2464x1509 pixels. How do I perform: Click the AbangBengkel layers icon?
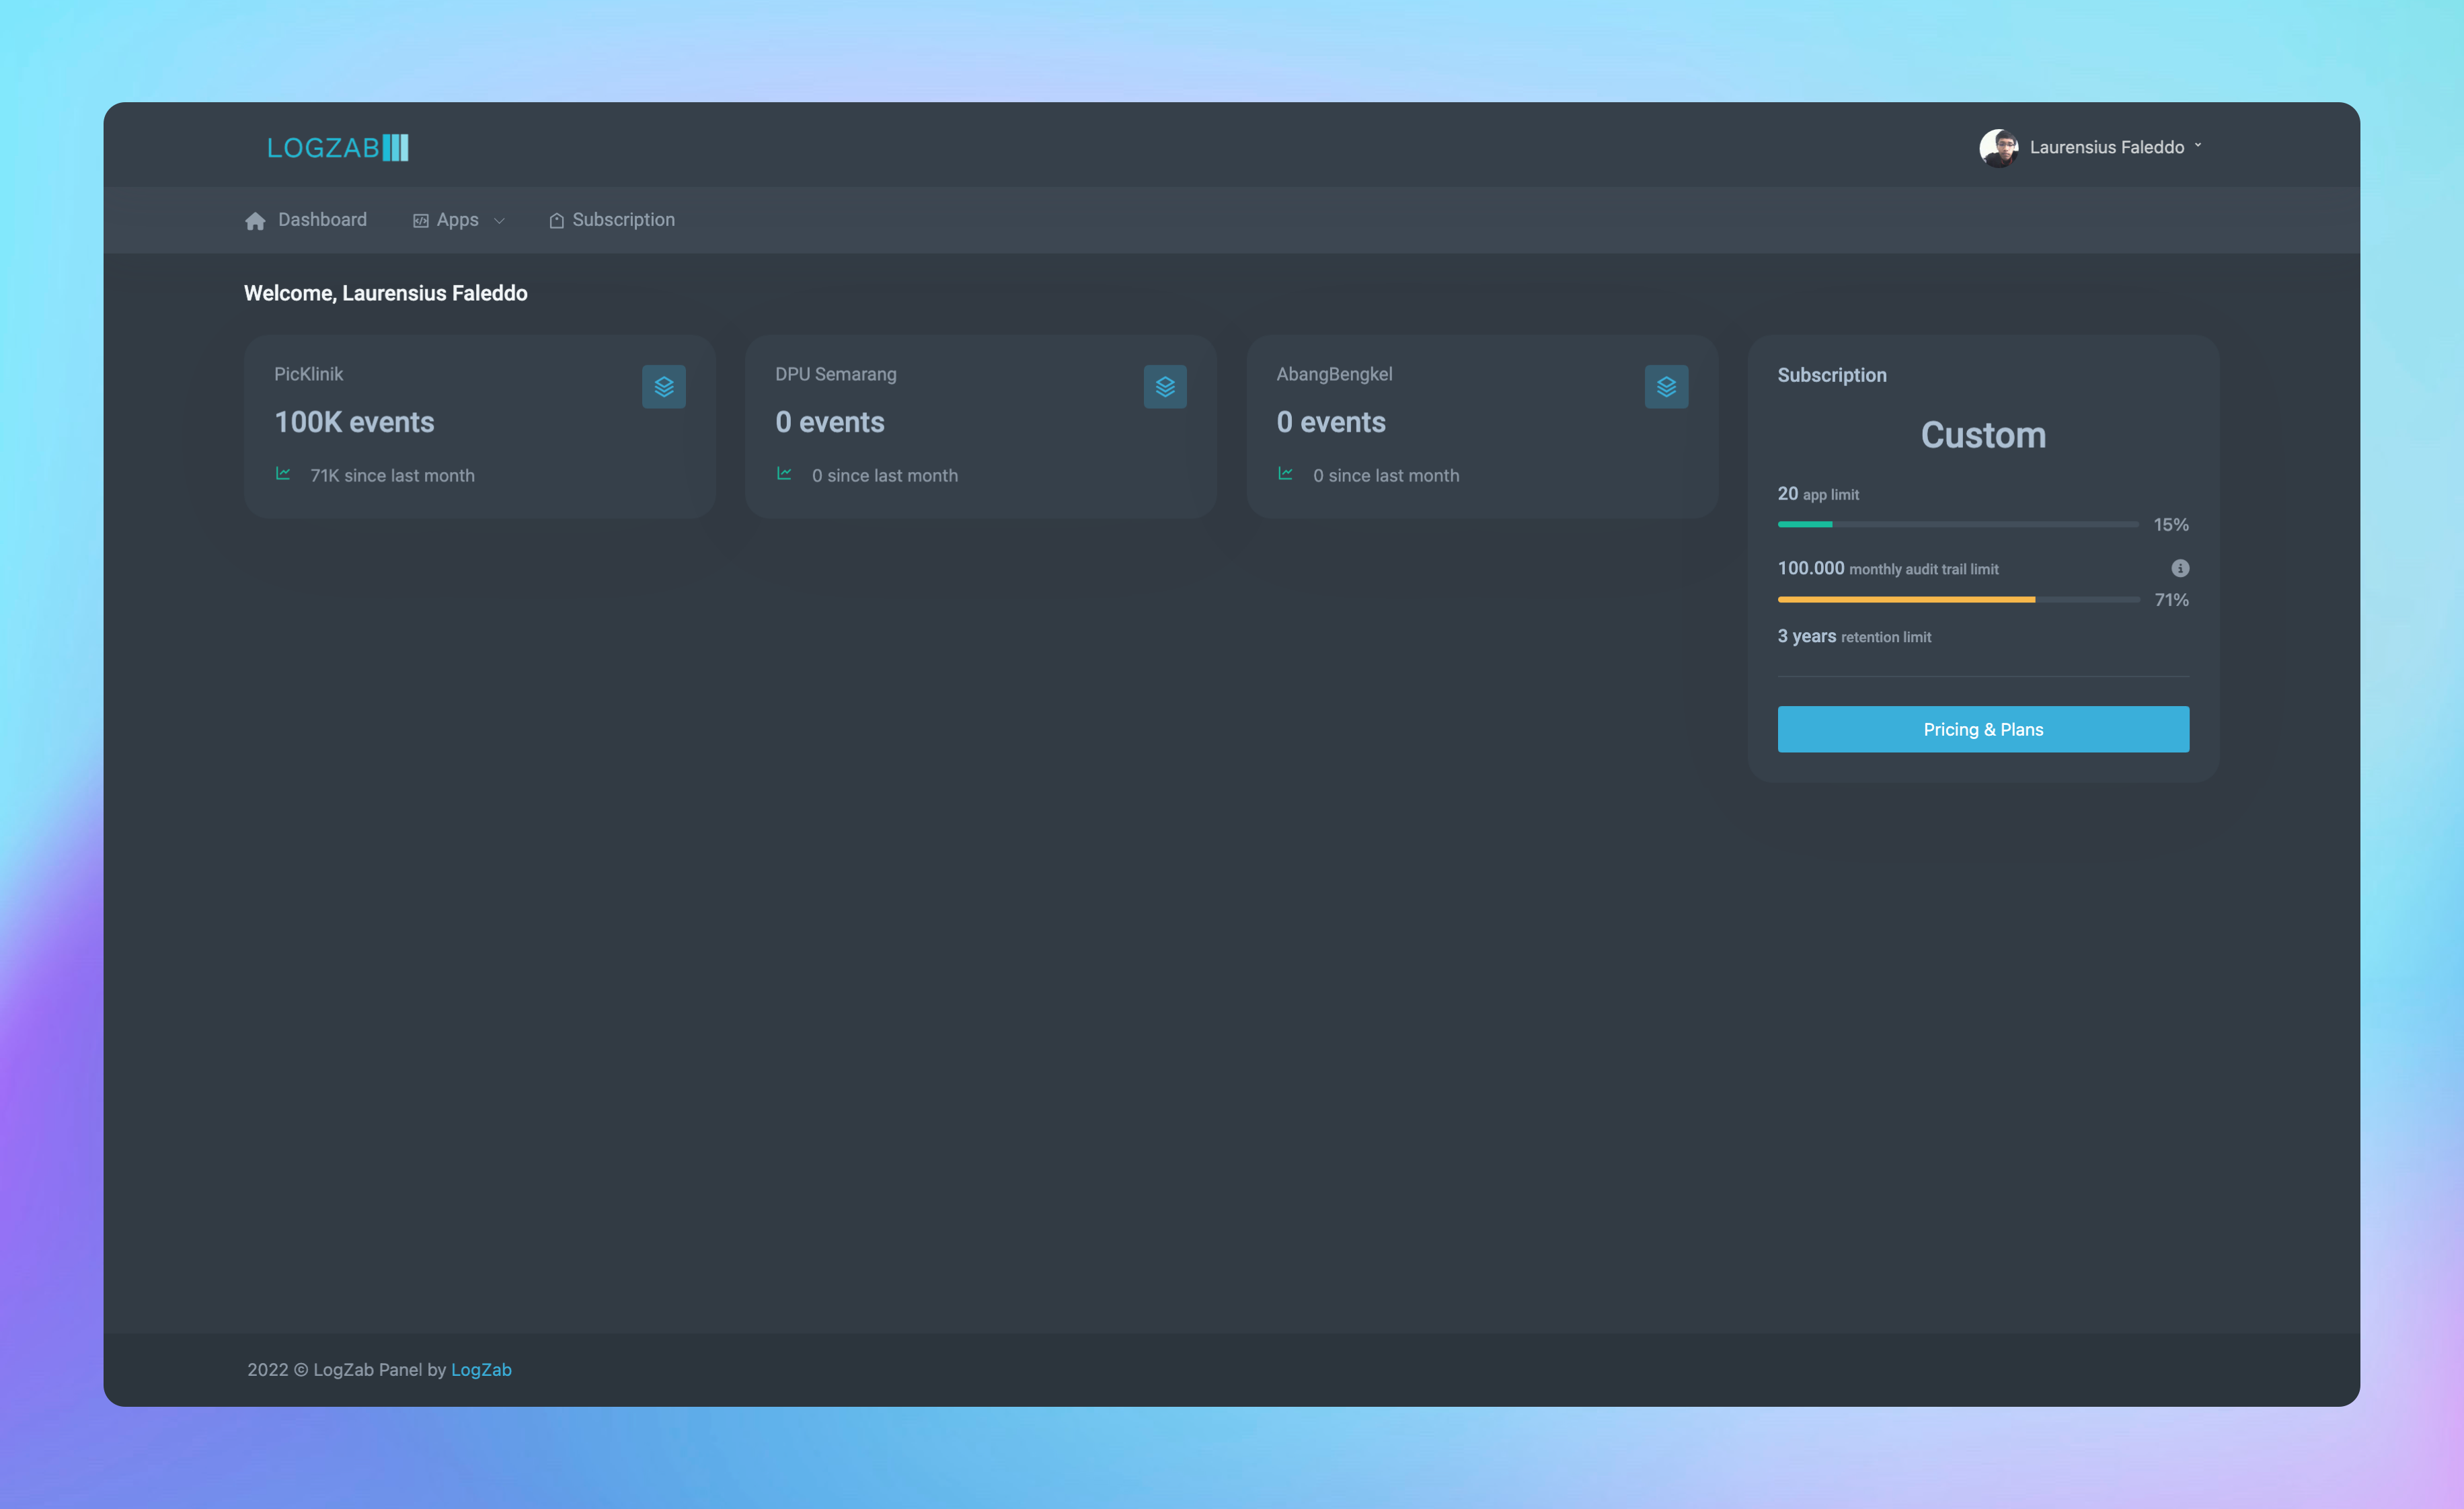pos(1666,387)
